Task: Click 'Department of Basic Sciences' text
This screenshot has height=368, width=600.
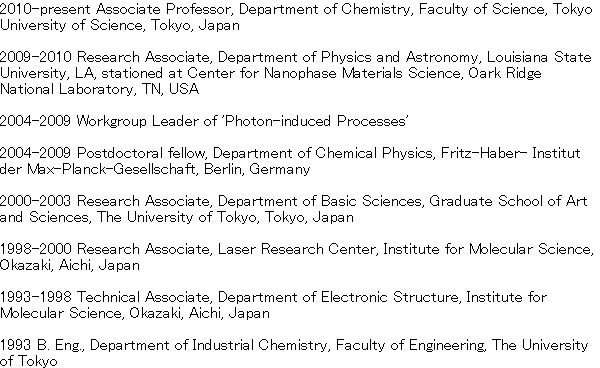Action: pos(321,201)
